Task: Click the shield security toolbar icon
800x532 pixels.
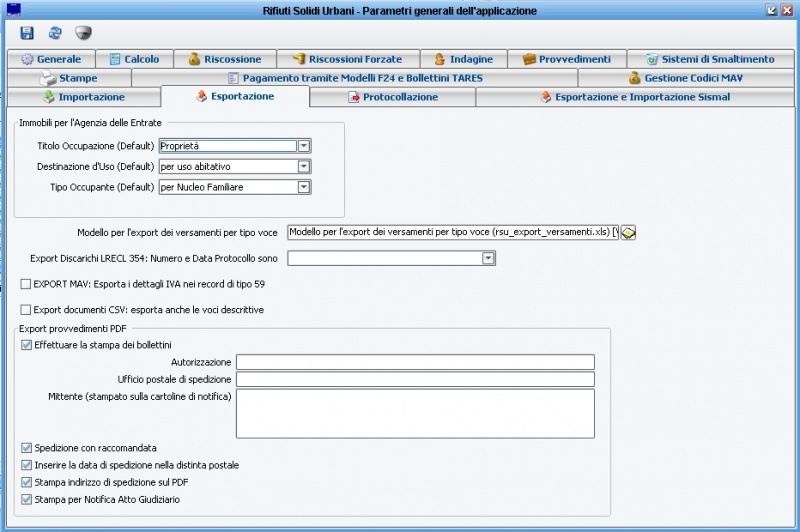Action: [83, 33]
